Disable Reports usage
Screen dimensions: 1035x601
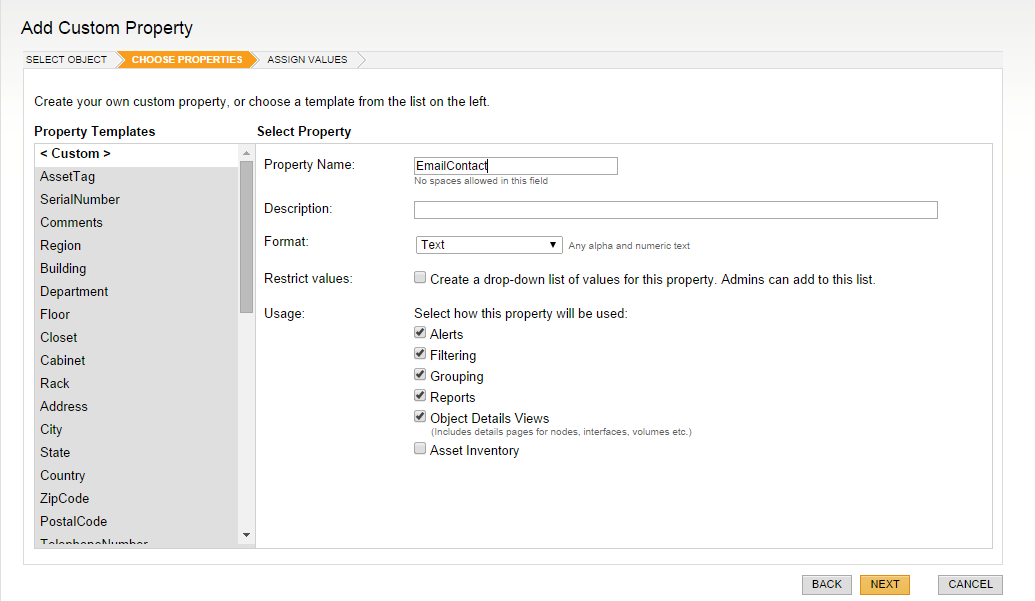click(x=420, y=395)
